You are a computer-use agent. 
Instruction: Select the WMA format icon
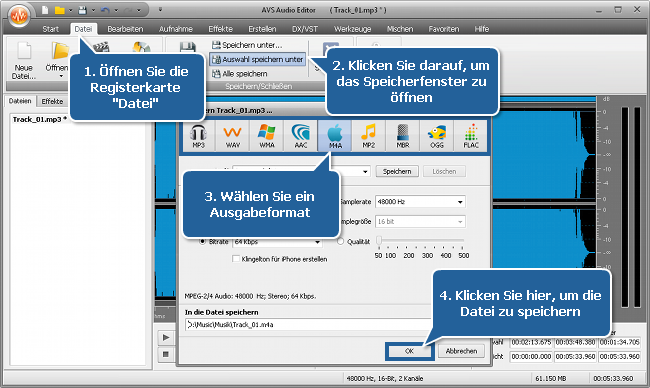(x=267, y=136)
